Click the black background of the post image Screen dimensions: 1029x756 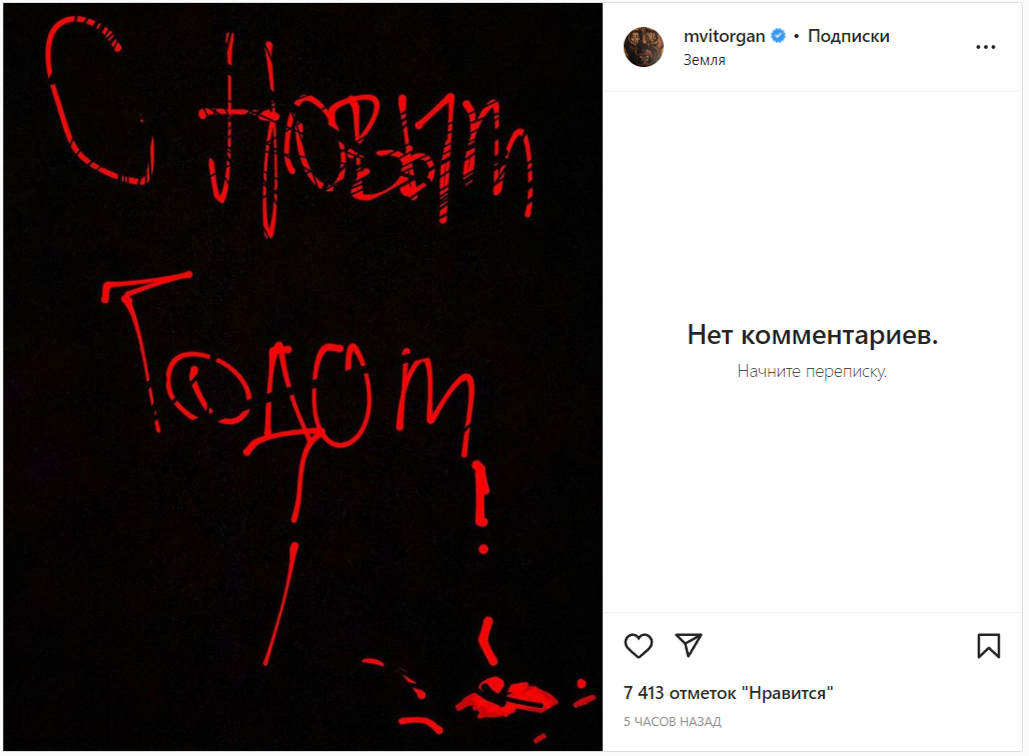click(x=98, y=558)
